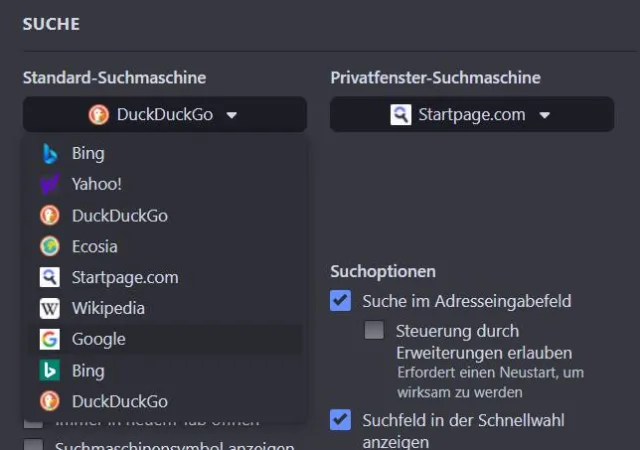Pick the Ecosia globe icon

click(50, 246)
